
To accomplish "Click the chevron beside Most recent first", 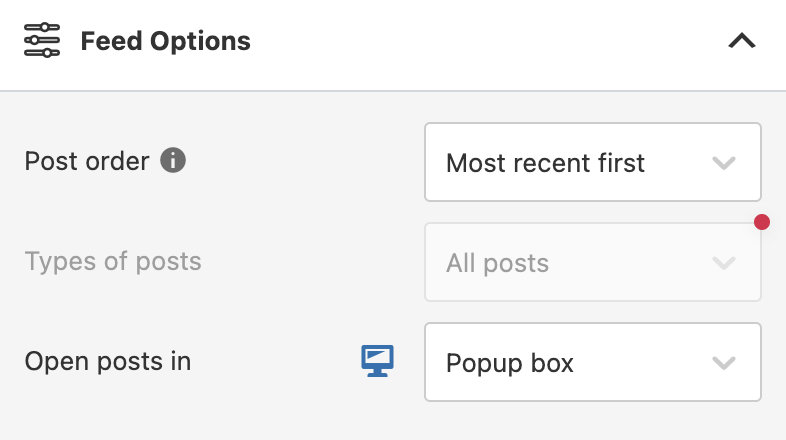I will (724, 163).
